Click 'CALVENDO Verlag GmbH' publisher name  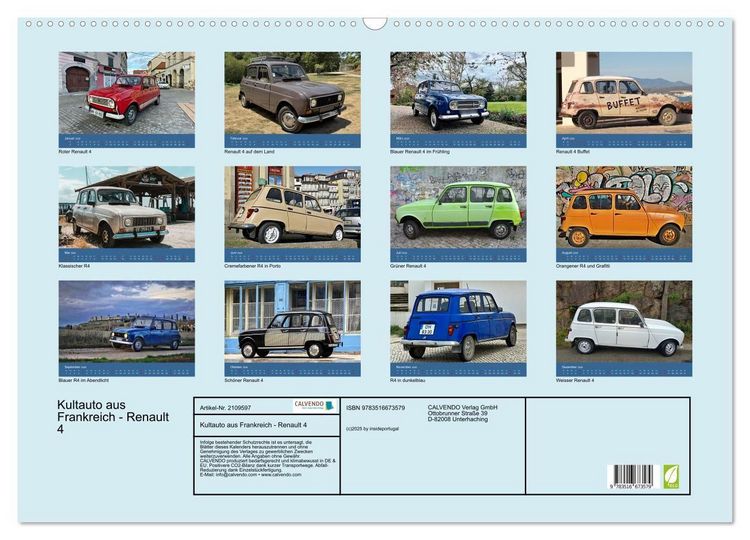tap(463, 407)
